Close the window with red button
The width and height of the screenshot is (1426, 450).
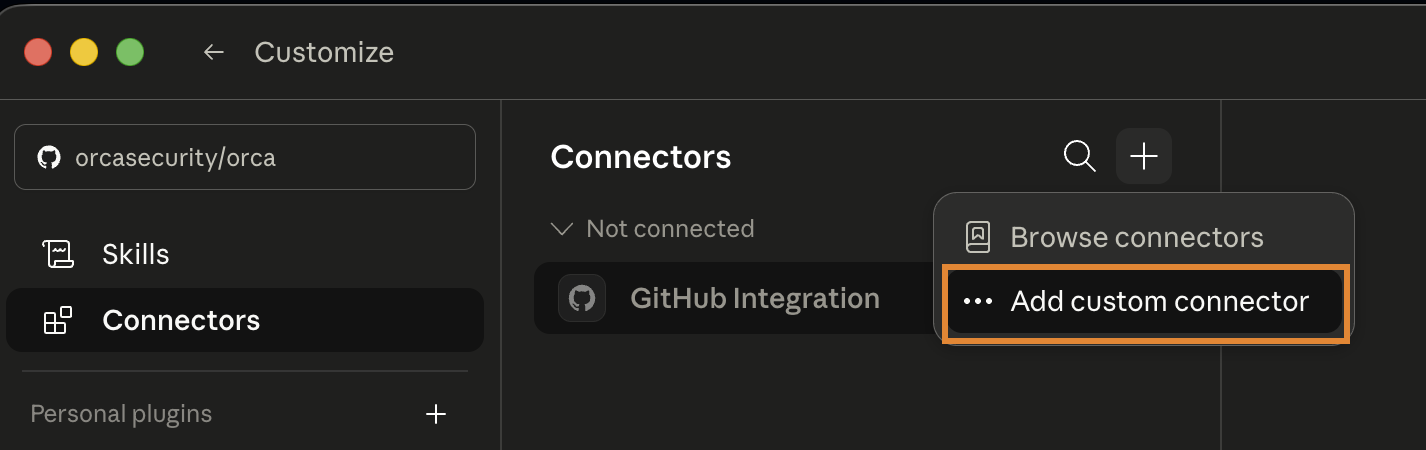[x=38, y=52]
